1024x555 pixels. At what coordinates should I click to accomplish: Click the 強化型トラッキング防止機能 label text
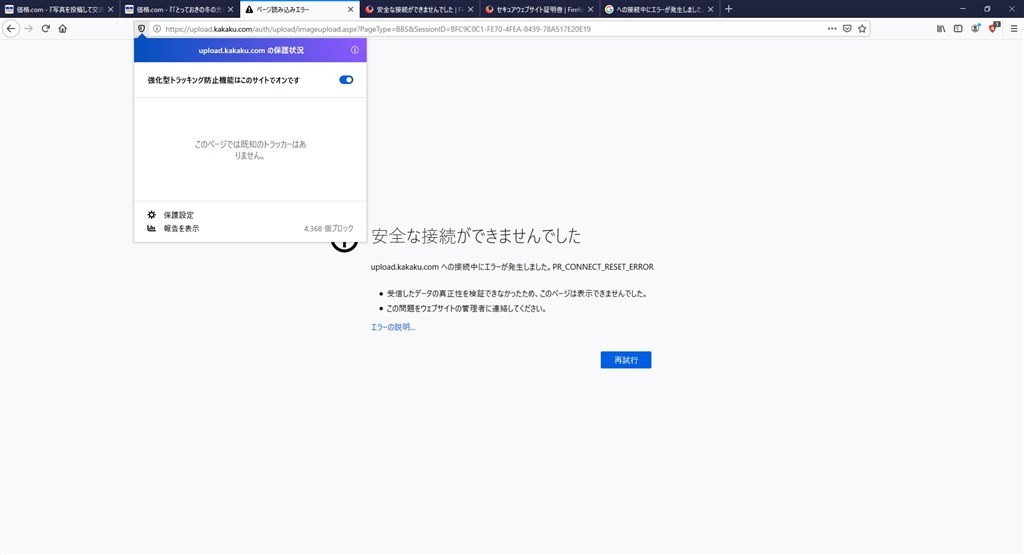(x=223, y=80)
